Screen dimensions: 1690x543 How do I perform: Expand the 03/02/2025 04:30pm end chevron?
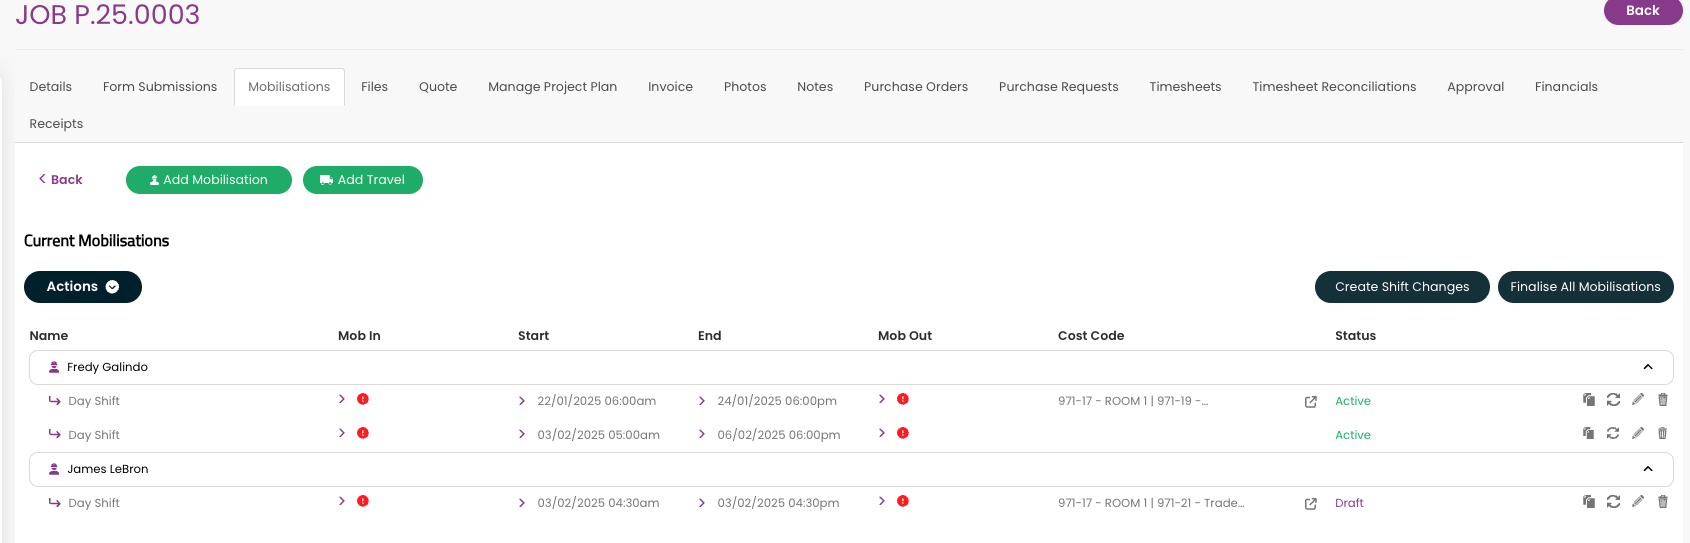(702, 503)
